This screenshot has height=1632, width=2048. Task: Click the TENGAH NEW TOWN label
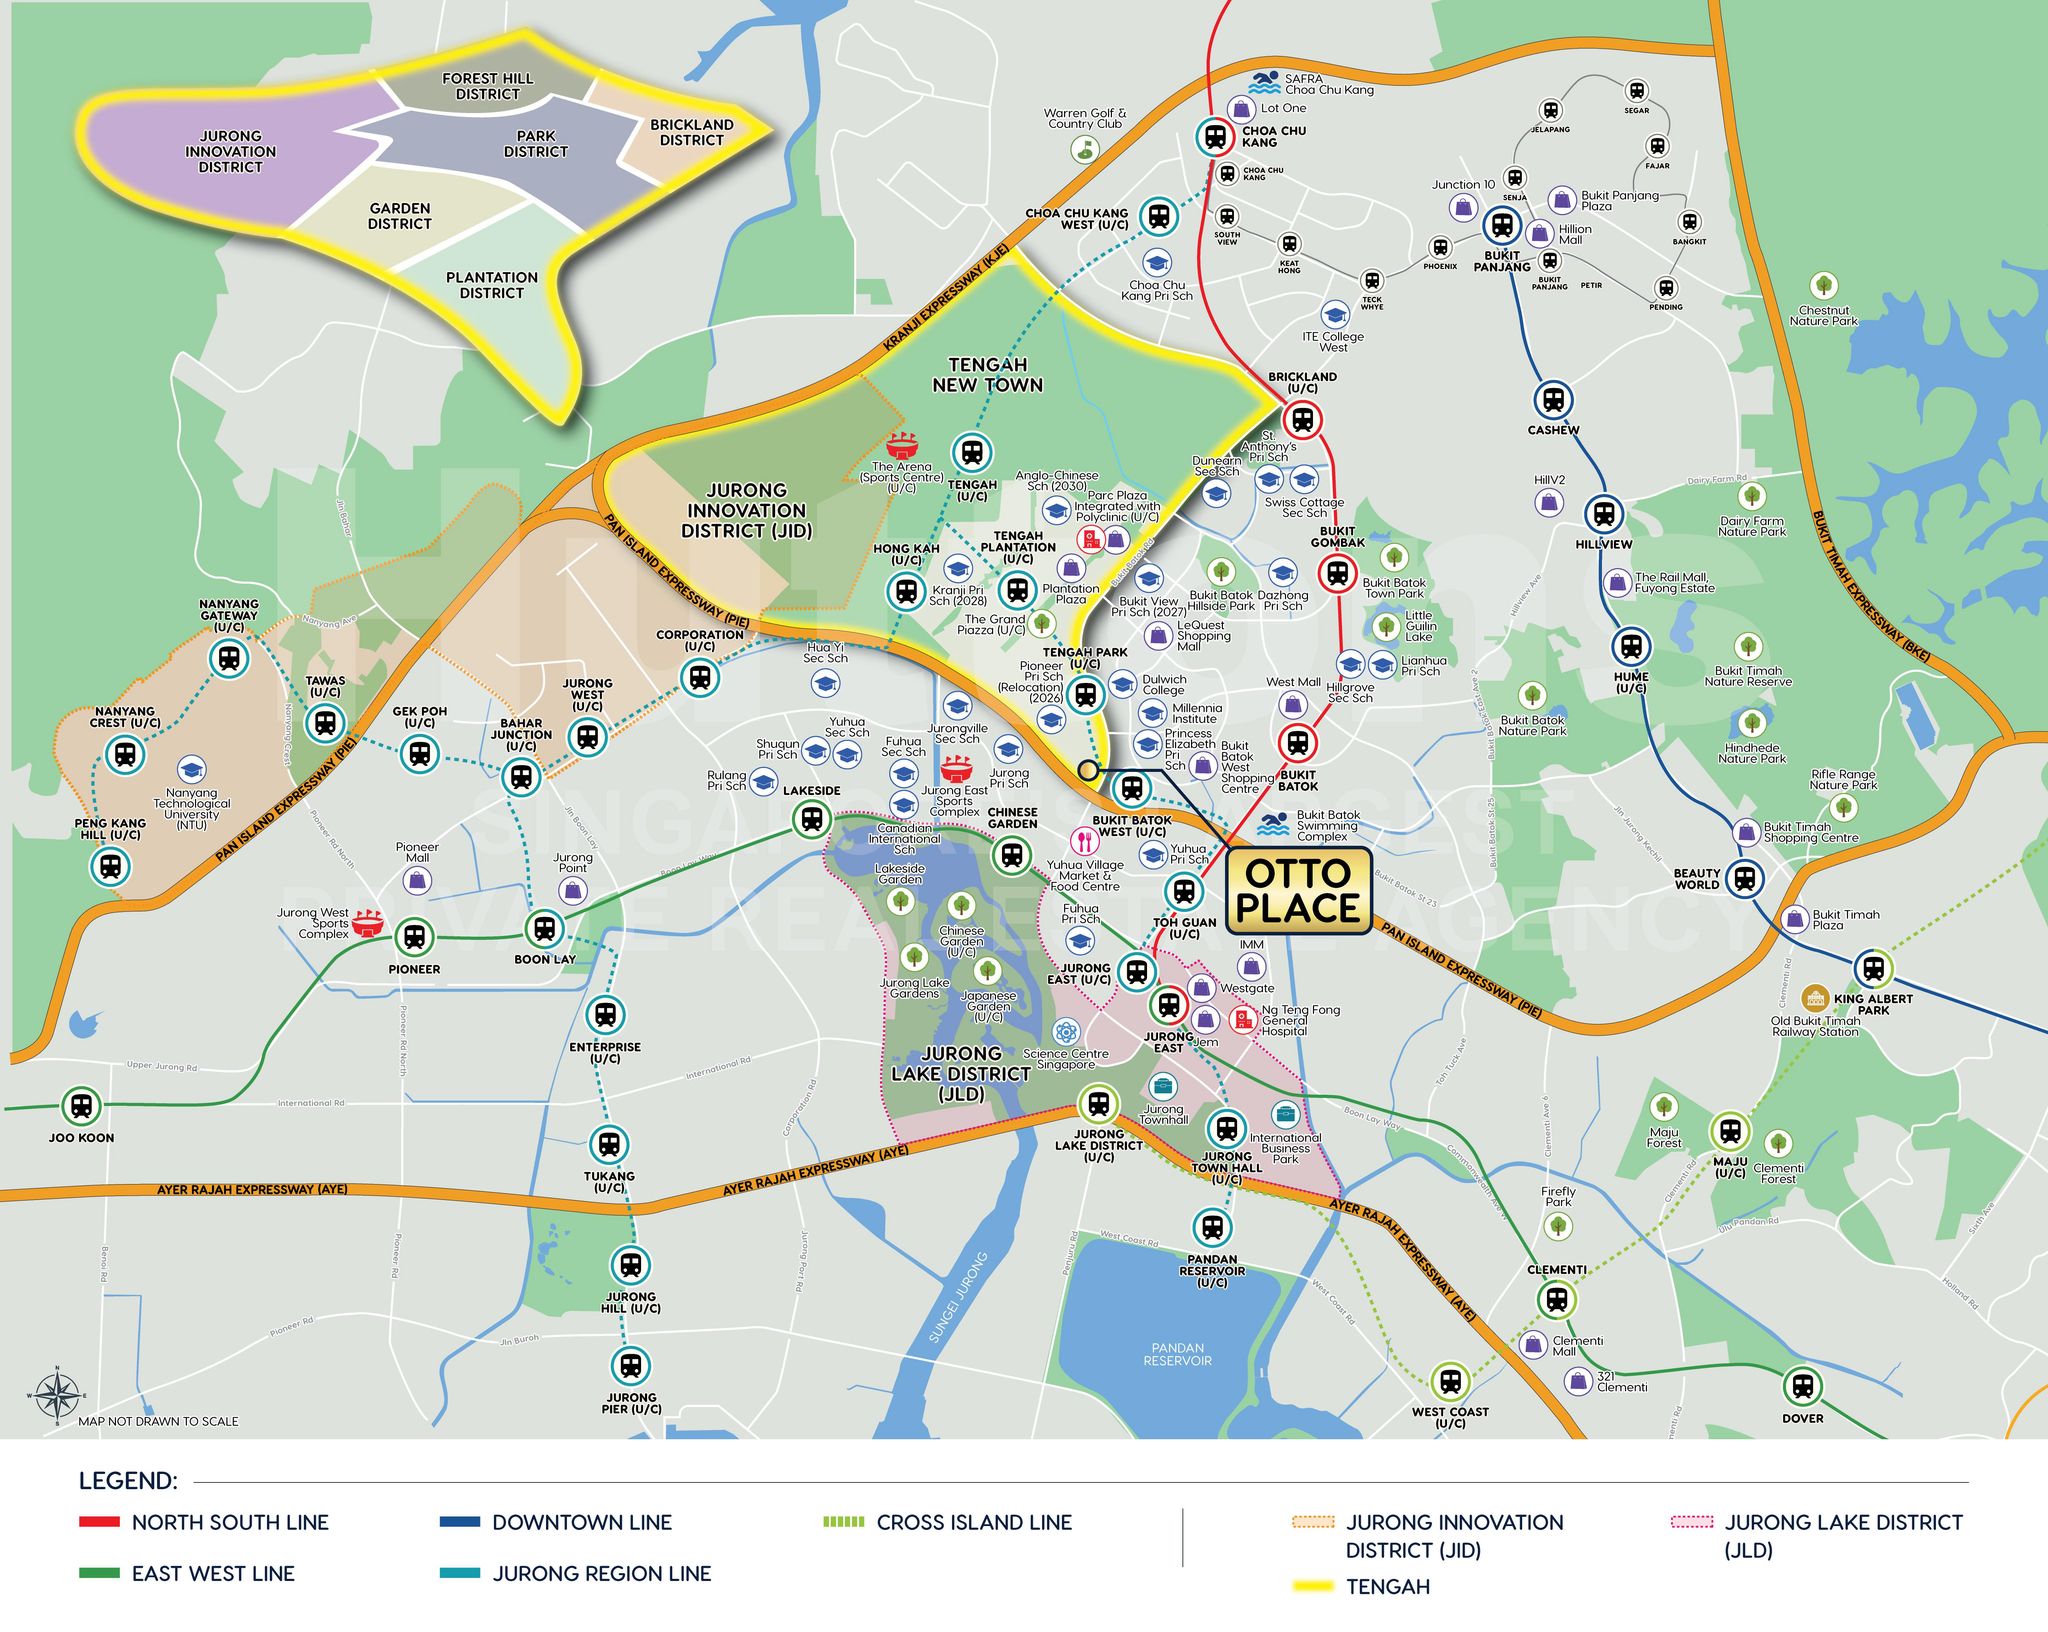pos(987,375)
